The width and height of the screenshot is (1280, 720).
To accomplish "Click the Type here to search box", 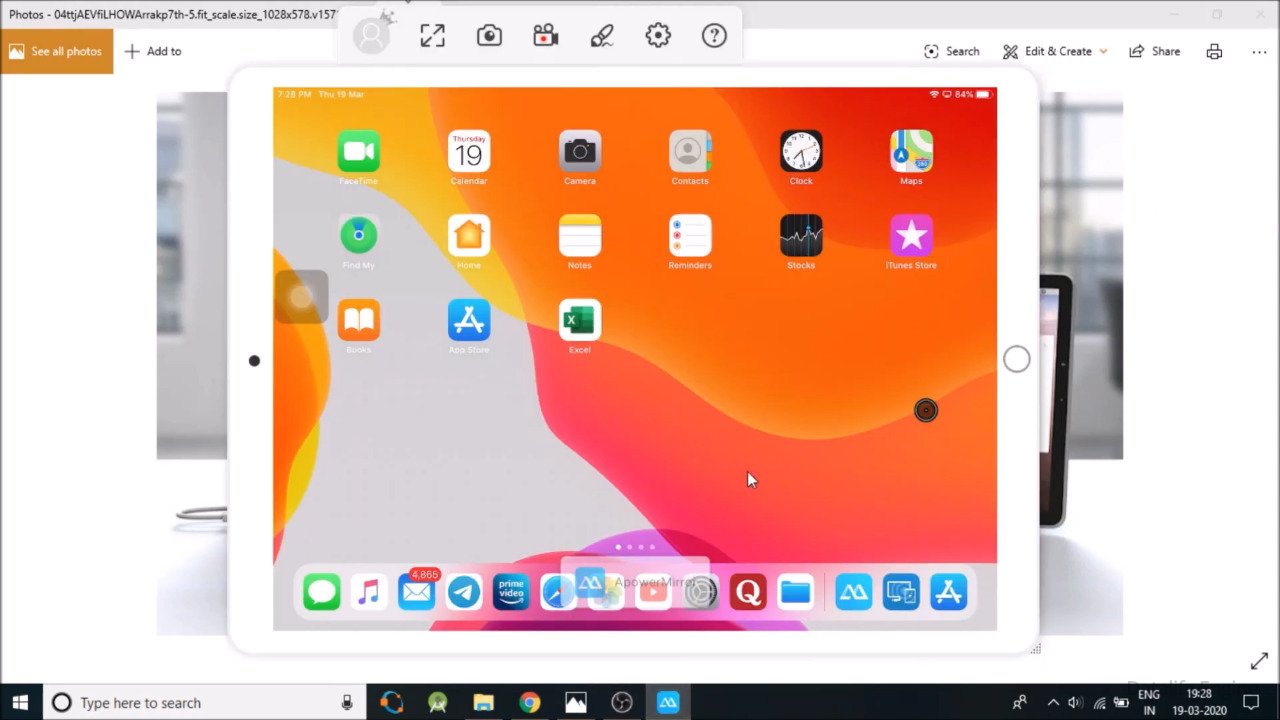I will coord(204,703).
